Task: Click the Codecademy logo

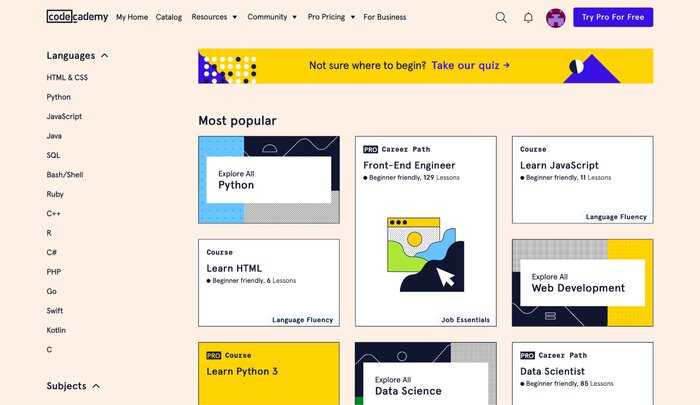Action: [77, 17]
